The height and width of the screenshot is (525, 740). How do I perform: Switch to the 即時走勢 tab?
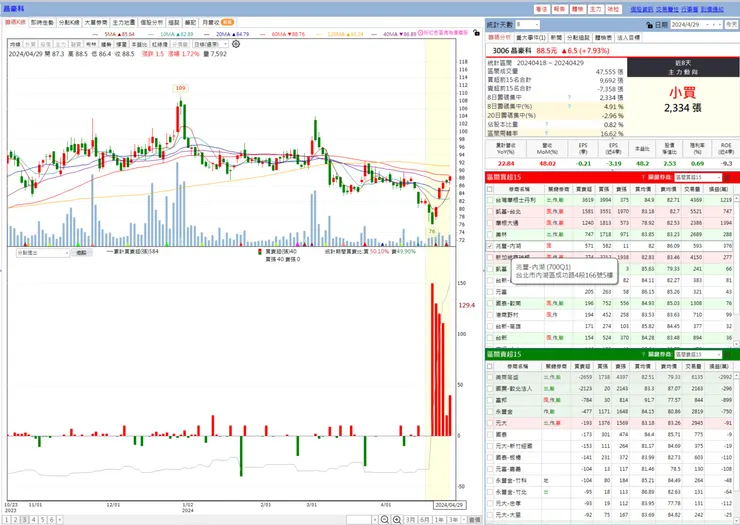coord(42,22)
